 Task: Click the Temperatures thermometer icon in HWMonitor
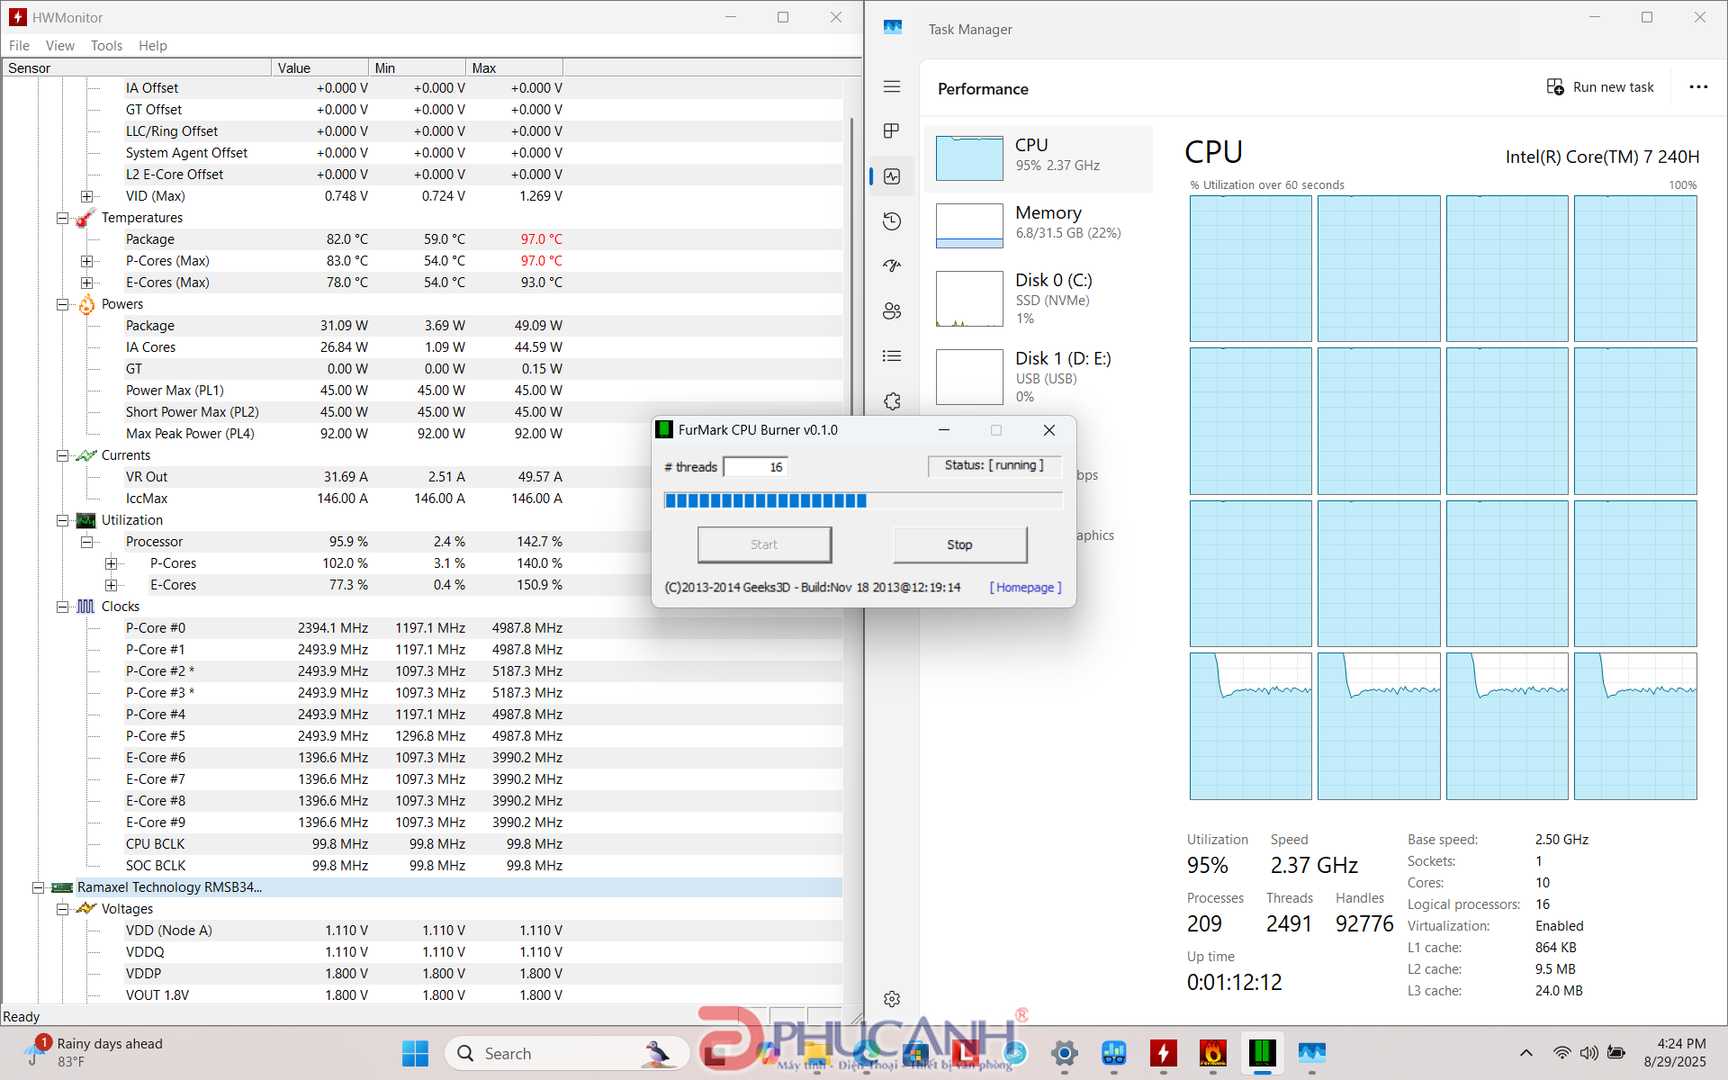click(86, 218)
